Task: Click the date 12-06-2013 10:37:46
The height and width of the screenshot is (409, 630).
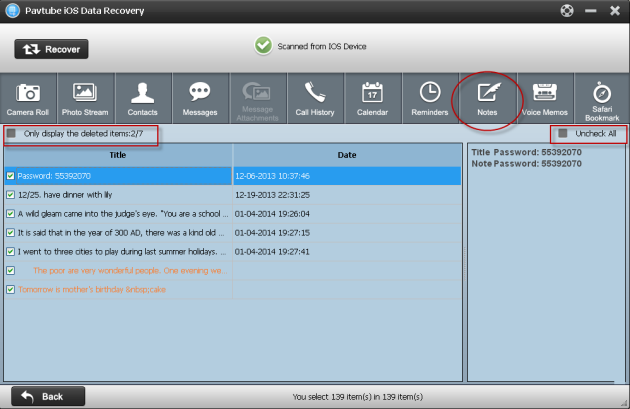Action: point(272,176)
